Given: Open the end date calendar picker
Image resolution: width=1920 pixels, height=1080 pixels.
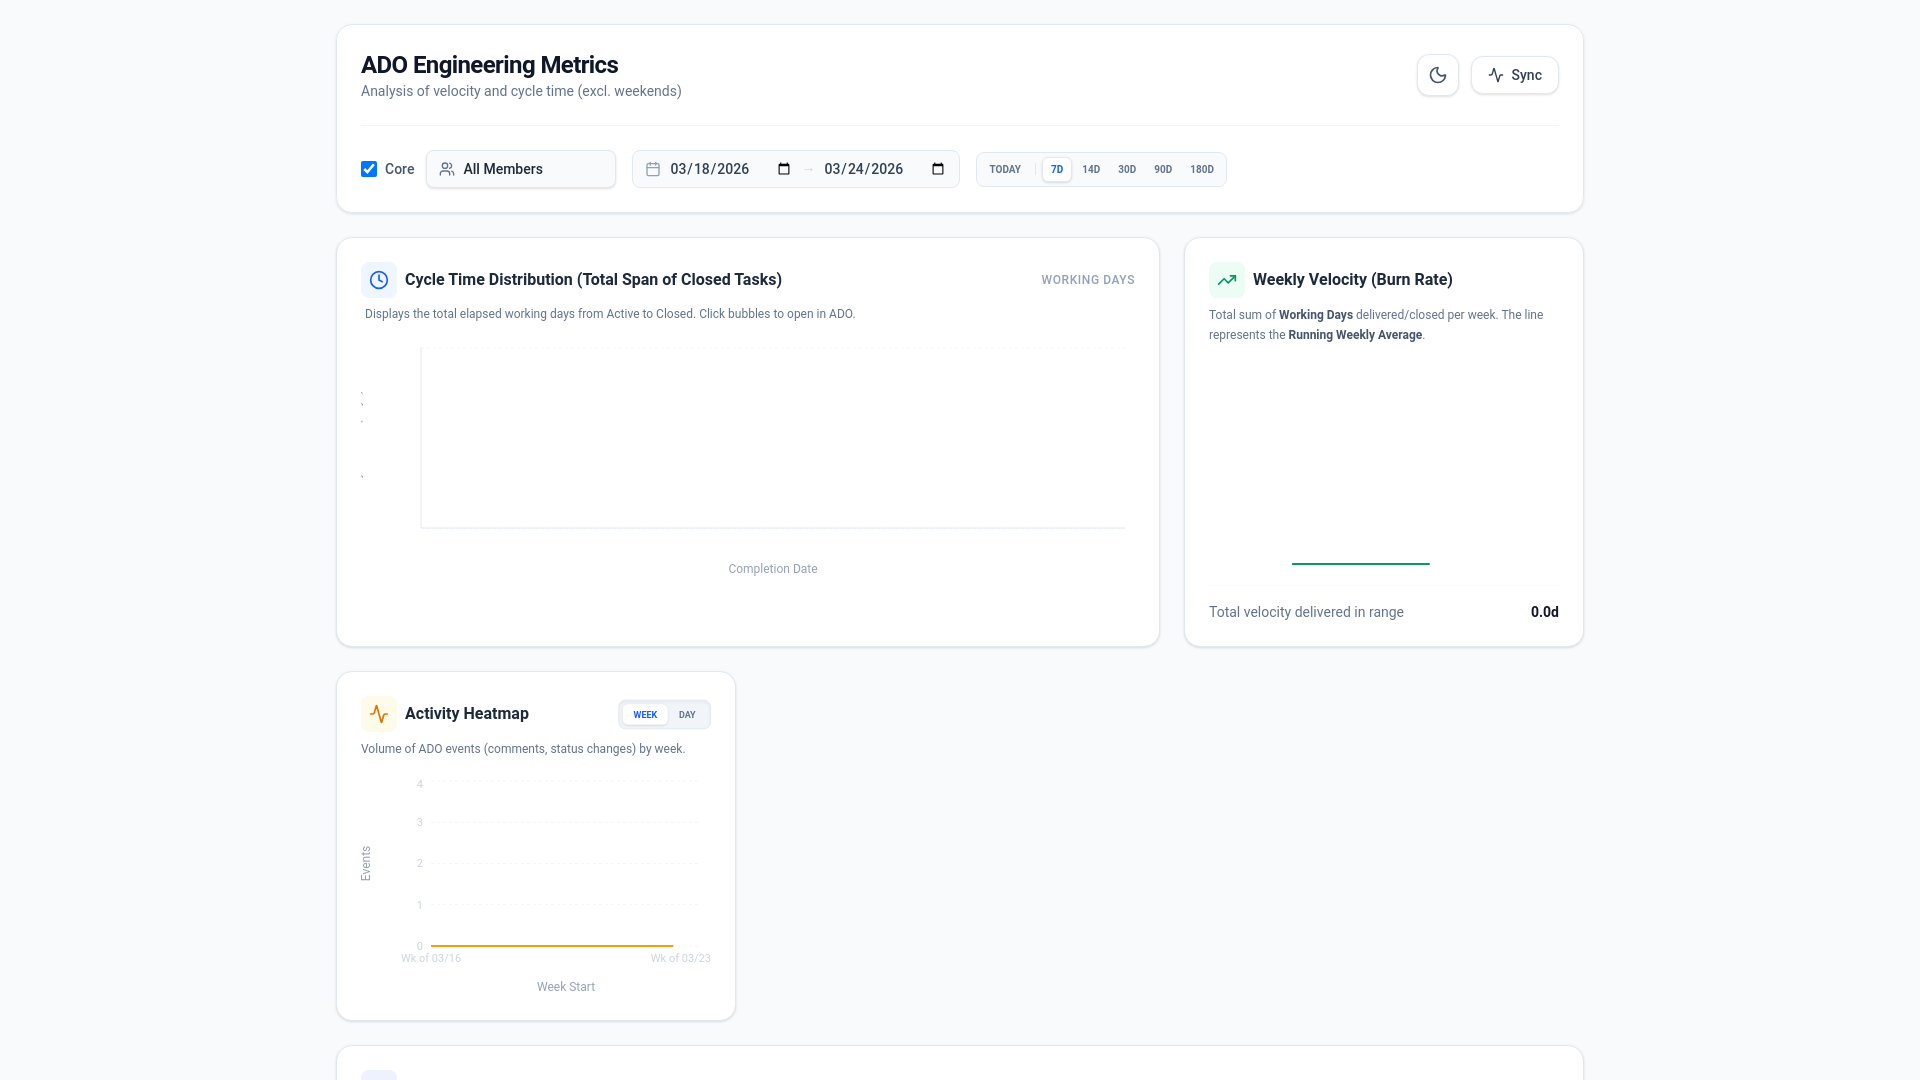Looking at the screenshot, I should [938, 169].
